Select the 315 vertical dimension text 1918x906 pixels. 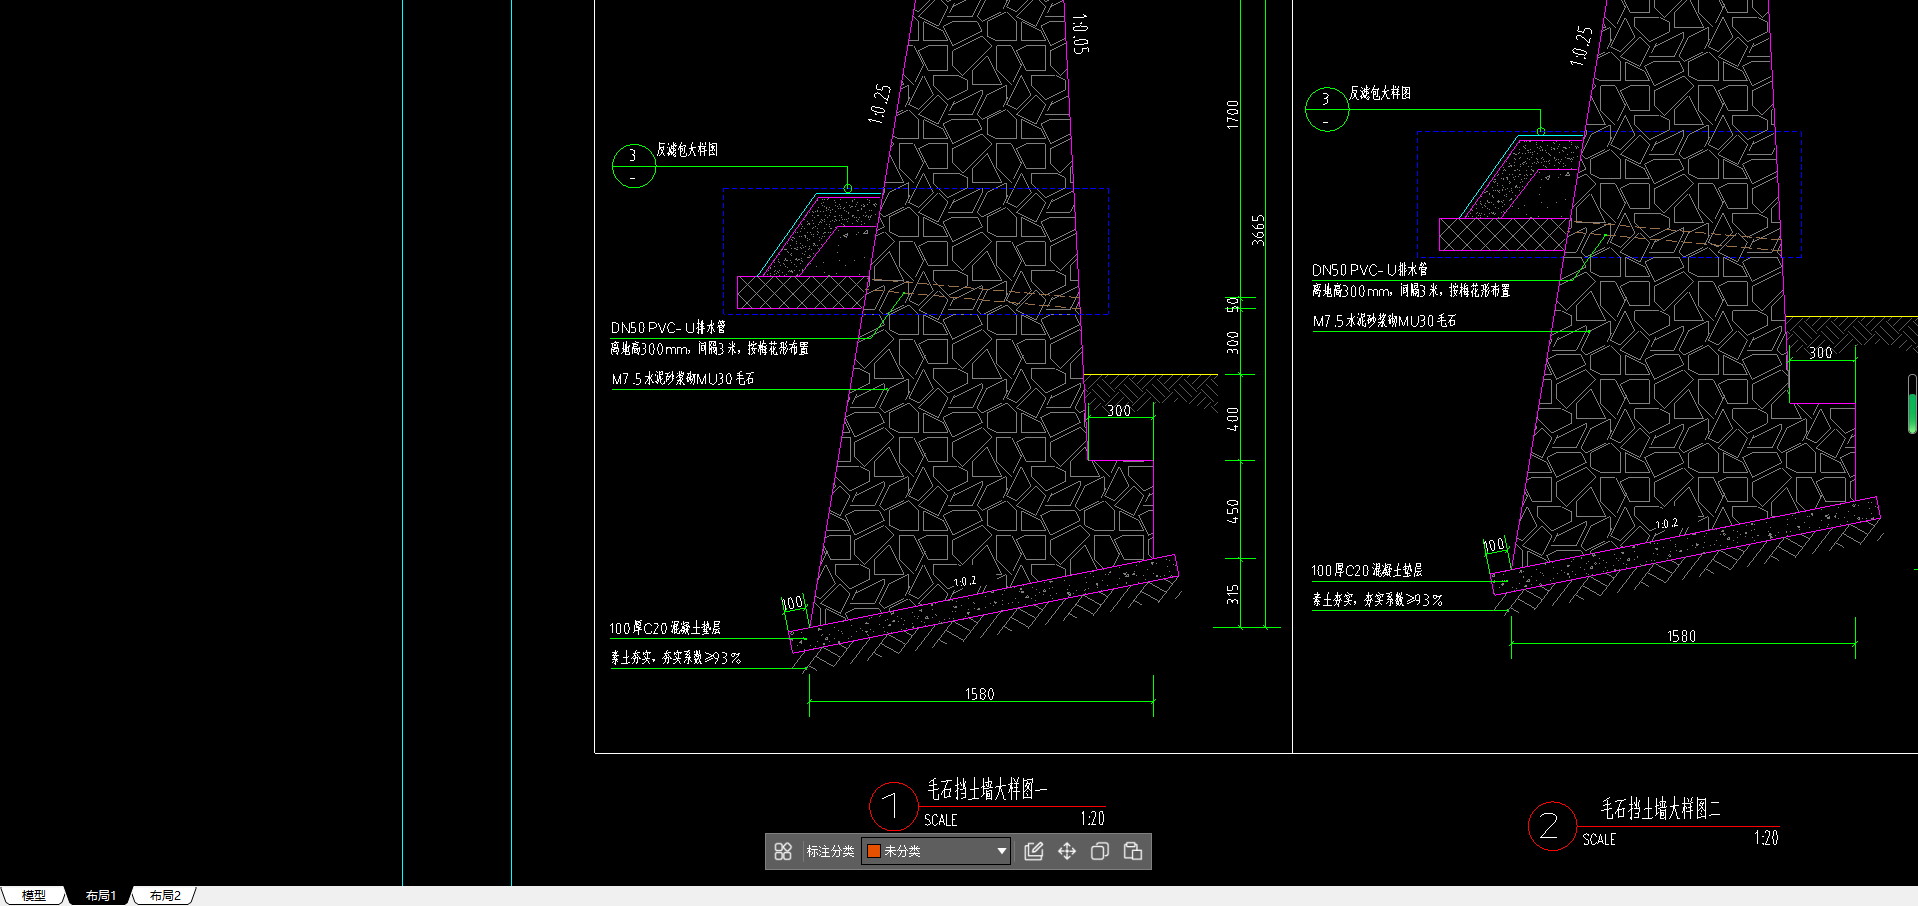coord(1233,594)
